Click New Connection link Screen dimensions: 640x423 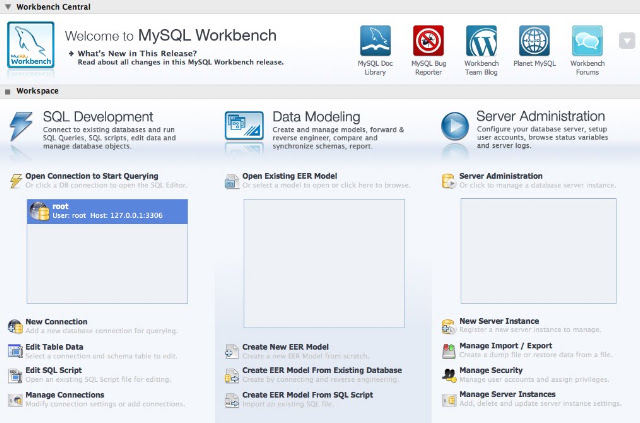coord(56,322)
